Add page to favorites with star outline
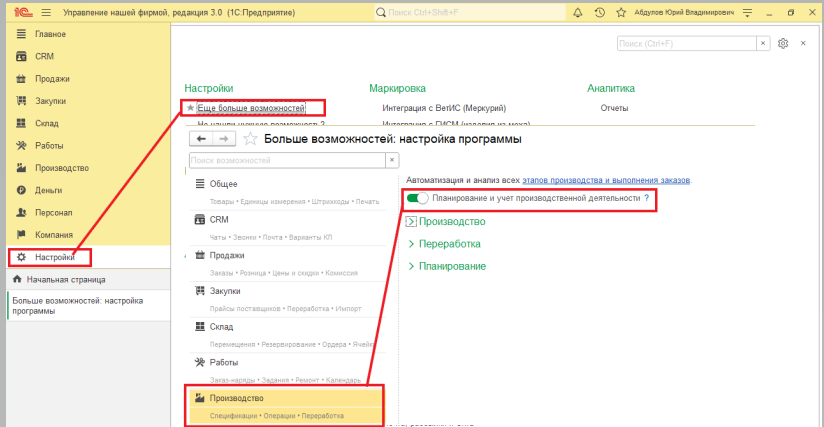824x427 pixels. (250, 139)
